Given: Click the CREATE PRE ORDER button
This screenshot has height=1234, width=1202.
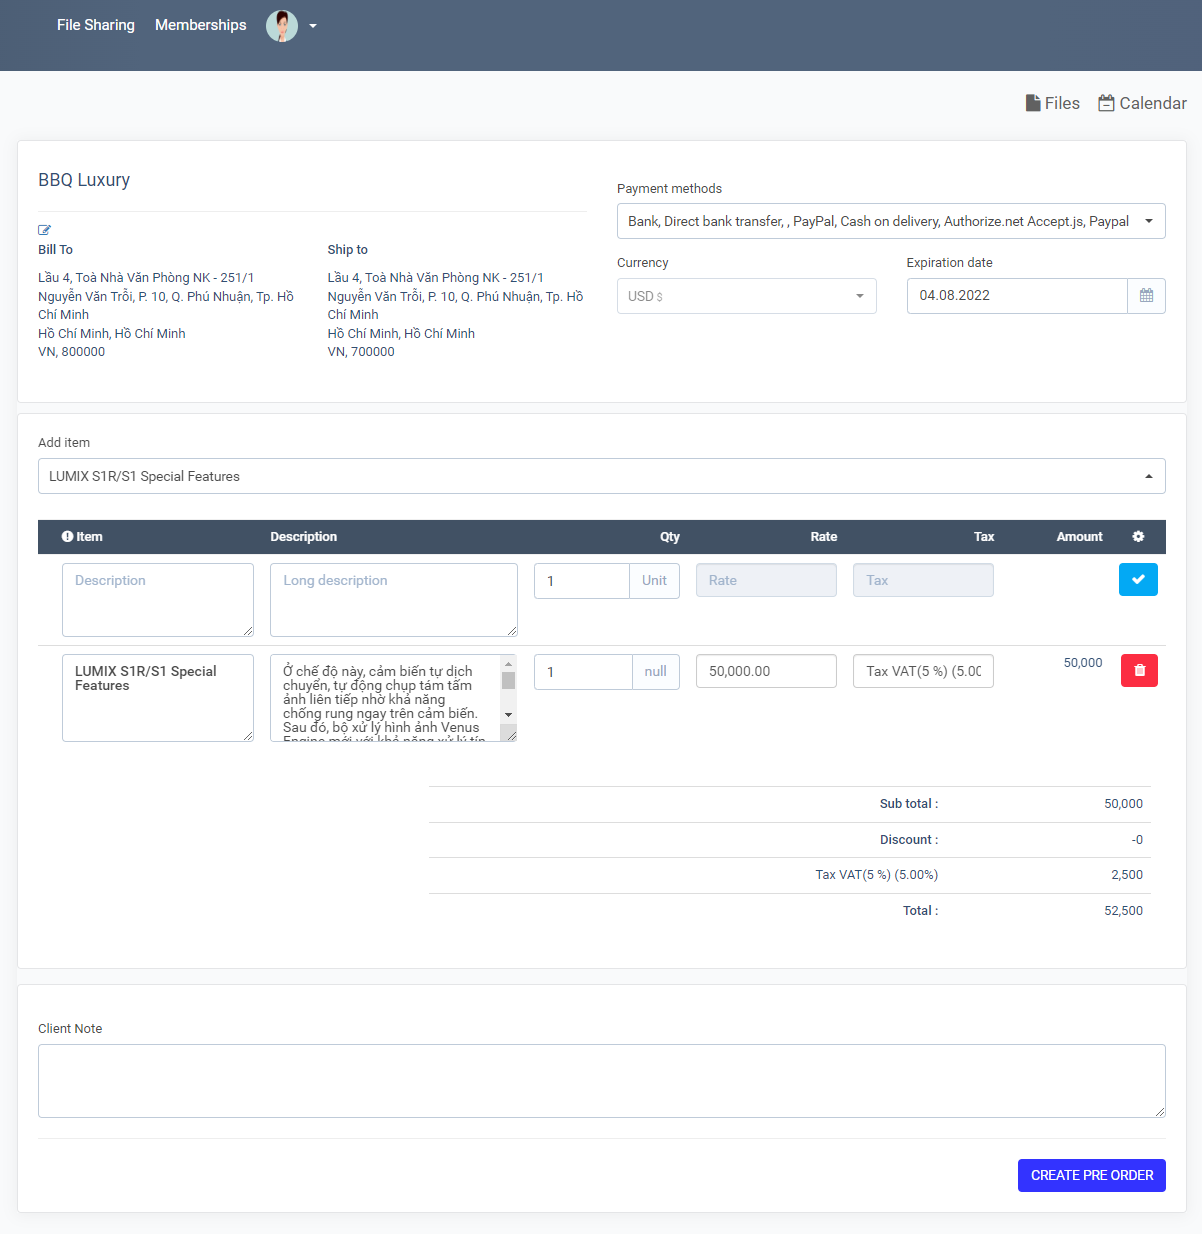Looking at the screenshot, I should (1091, 1175).
